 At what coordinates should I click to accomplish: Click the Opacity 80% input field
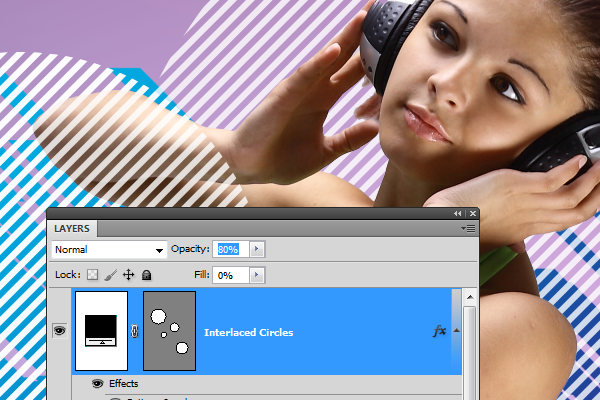pos(228,249)
